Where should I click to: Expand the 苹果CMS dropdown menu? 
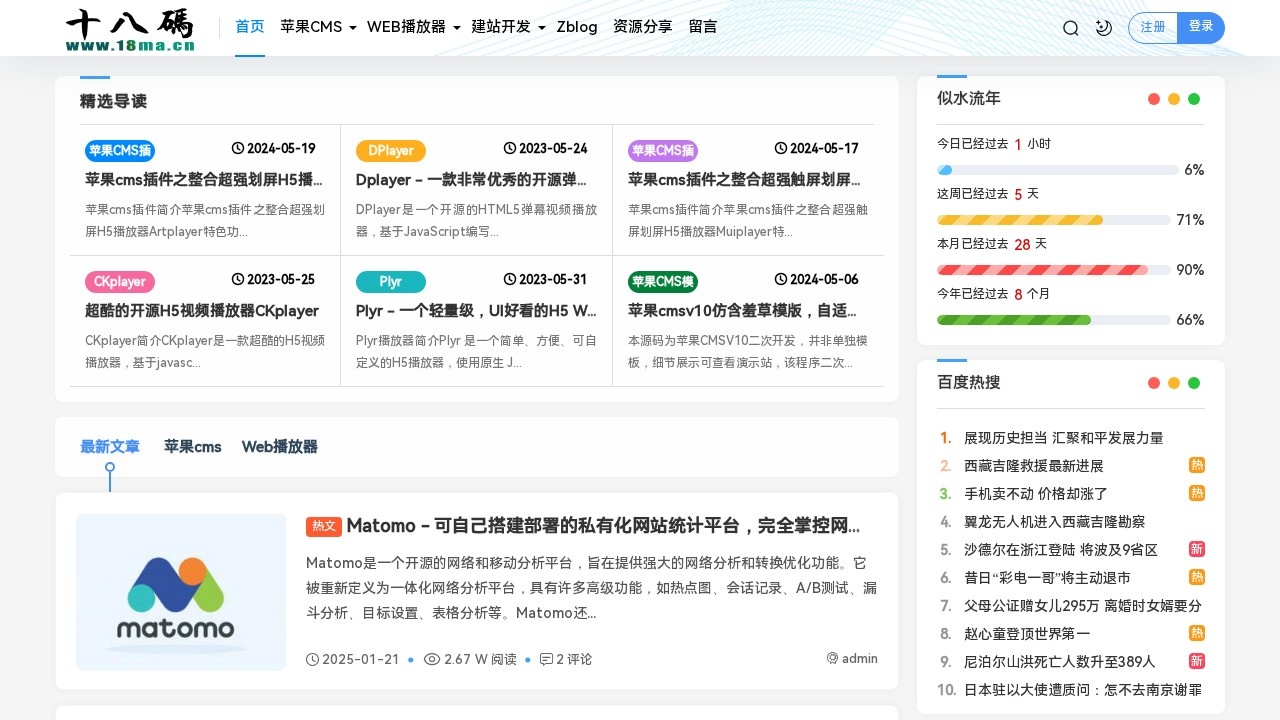coord(319,27)
